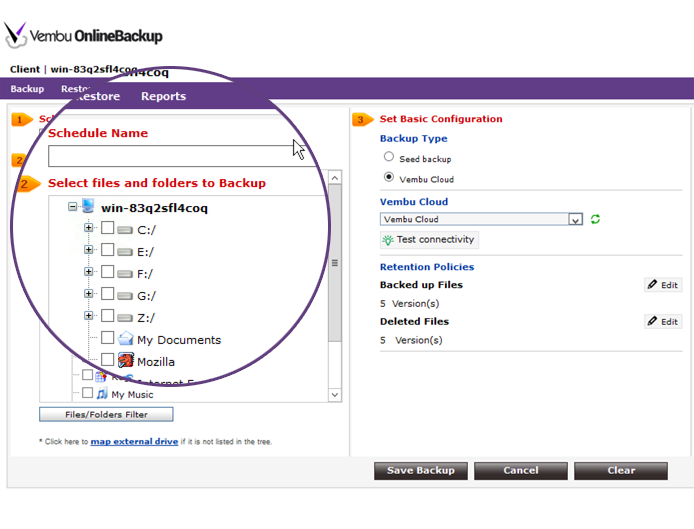Open the Reports menu

coord(163,96)
